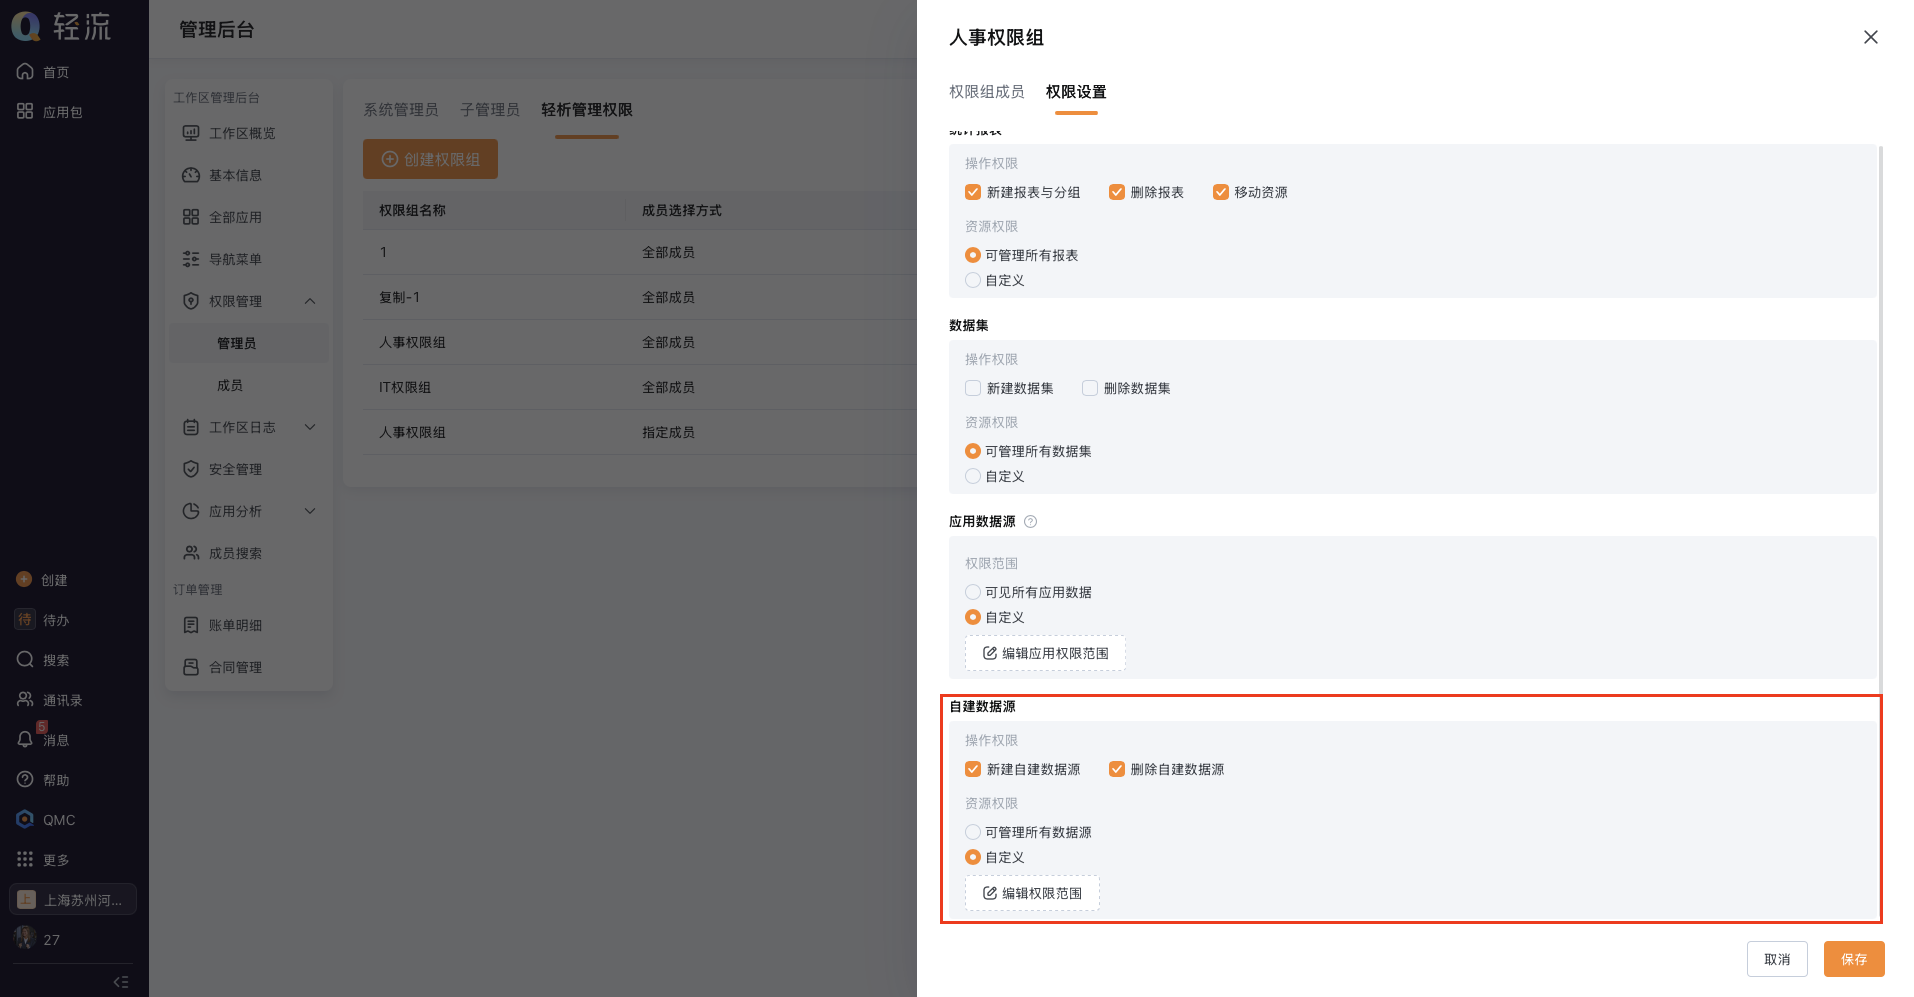Viewport: 1914px width, 997px height.
Task: Select 可见所有应用数据 radio button
Action: tap(973, 592)
